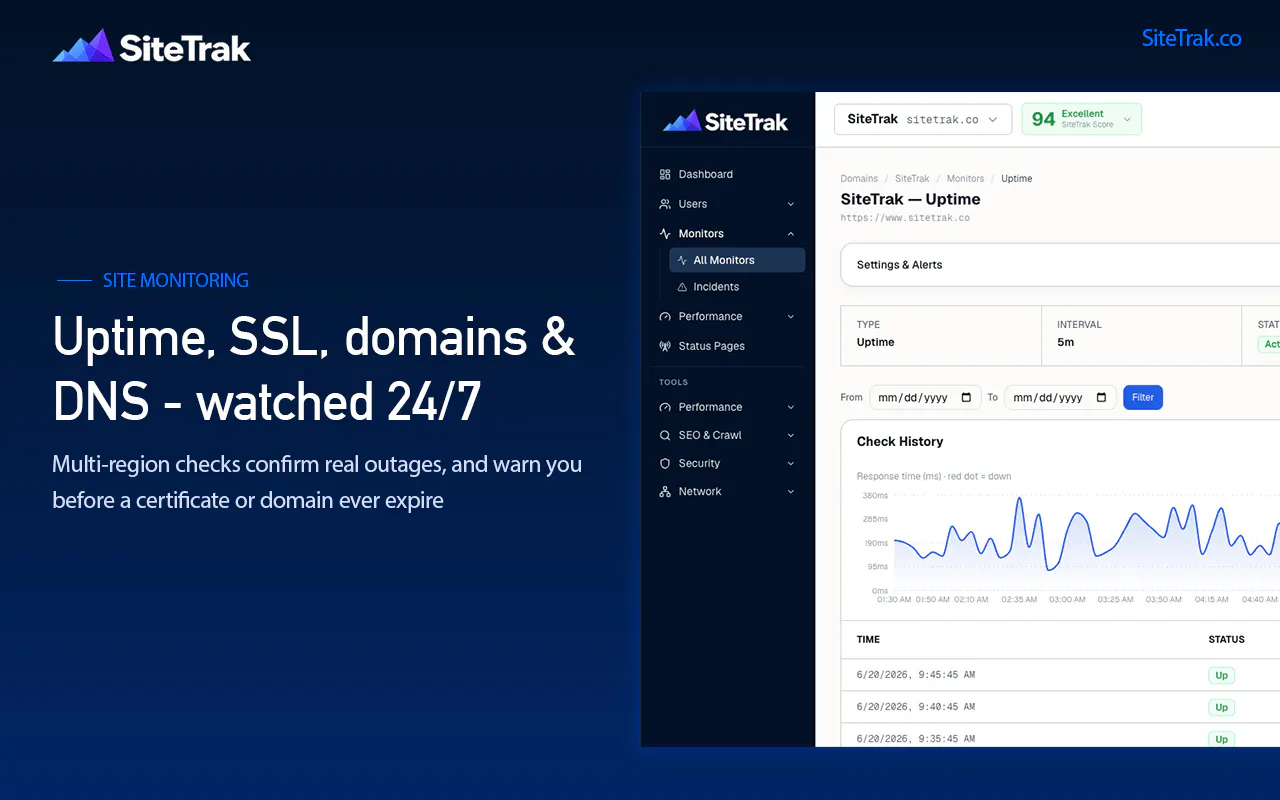
Task: Click the SiteTrak — Uptime page heading
Action: (911, 199)
